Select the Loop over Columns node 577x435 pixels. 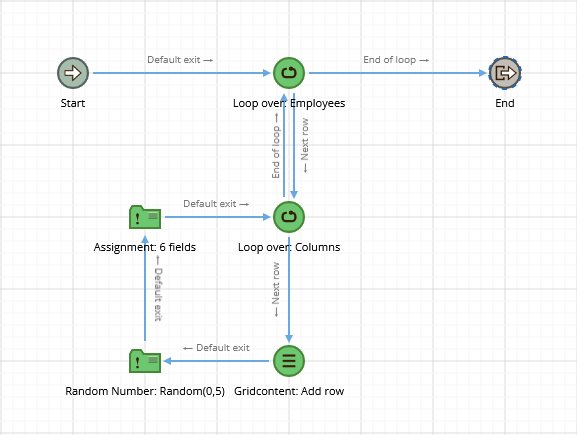point(289,217)
